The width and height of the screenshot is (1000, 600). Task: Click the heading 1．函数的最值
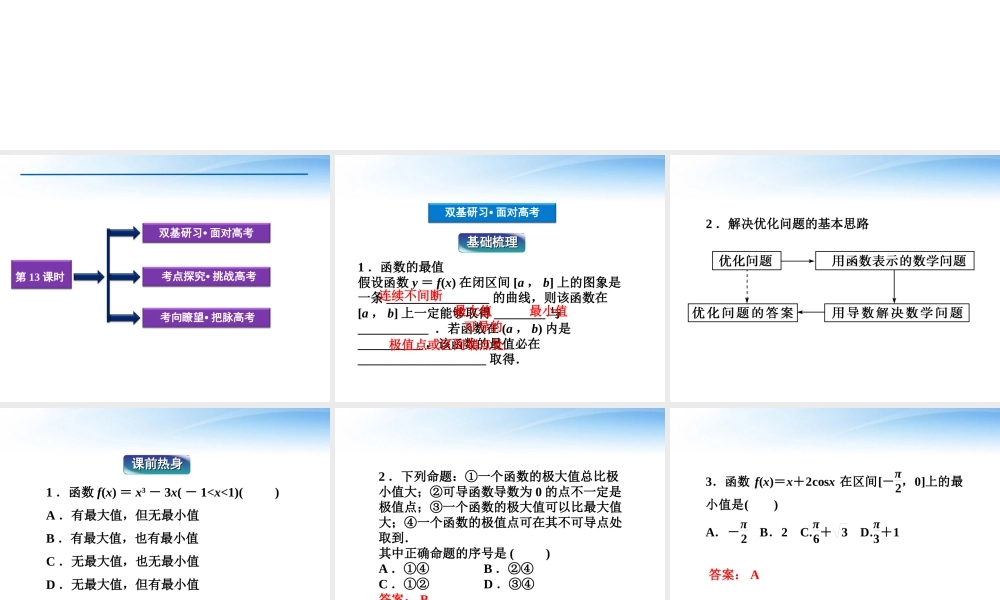(x=401, y=267)
